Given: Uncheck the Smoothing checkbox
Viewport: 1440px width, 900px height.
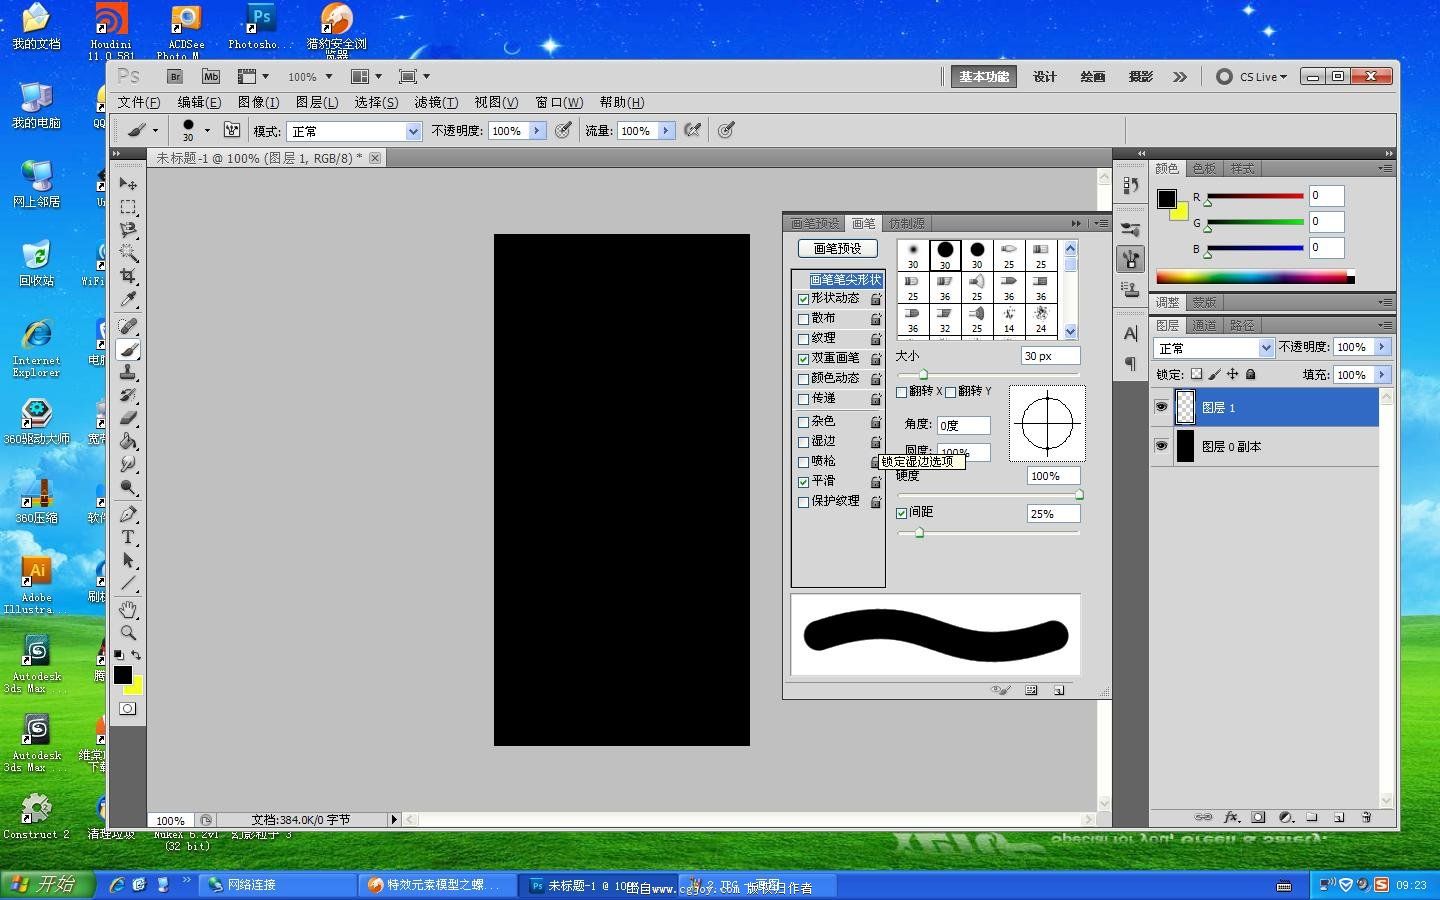Looking at the screenshot, I should pyautogui.click(x=803, y=482).
